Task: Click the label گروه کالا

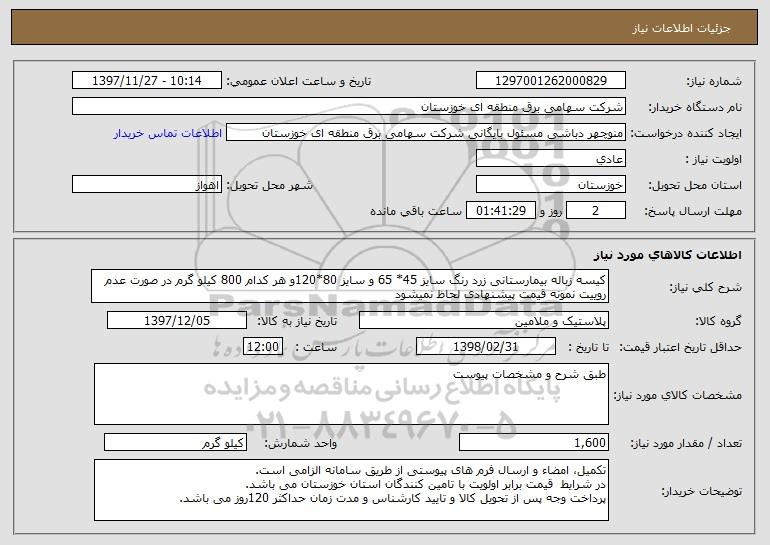Action: (718, 321)
